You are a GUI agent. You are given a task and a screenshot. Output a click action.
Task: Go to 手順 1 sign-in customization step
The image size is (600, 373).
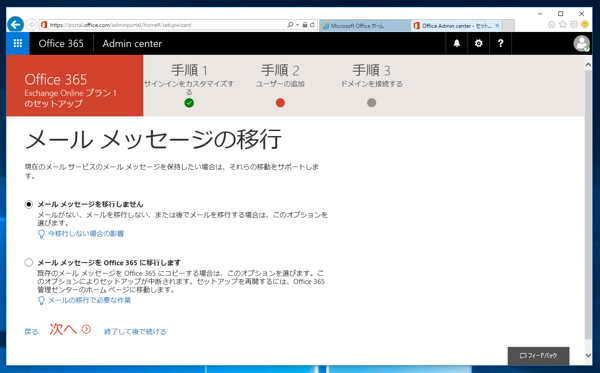[189, 80]
